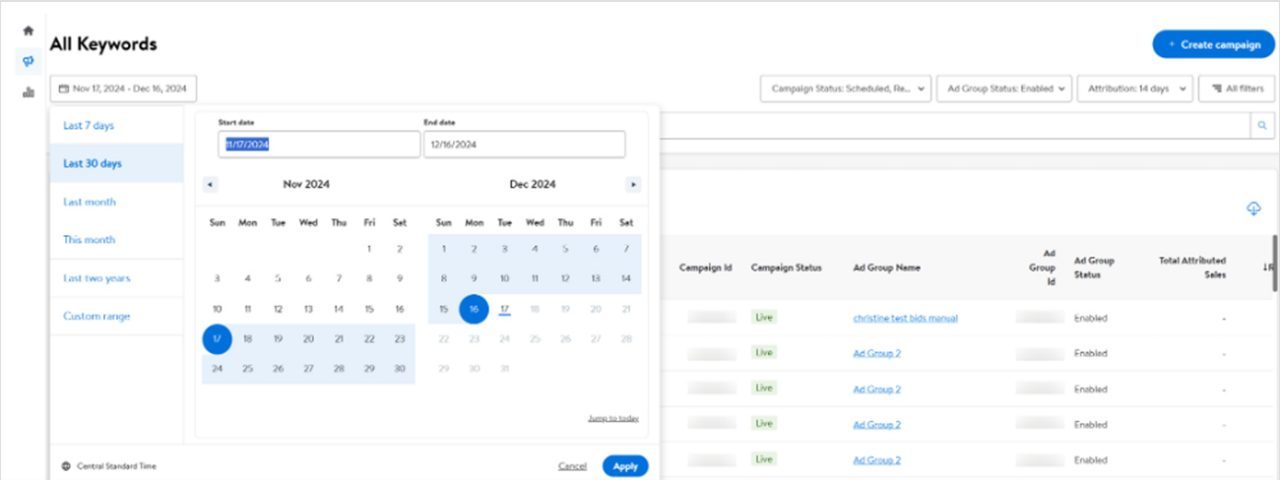
Task: Click the download cloud icon
Action: 1254,208
